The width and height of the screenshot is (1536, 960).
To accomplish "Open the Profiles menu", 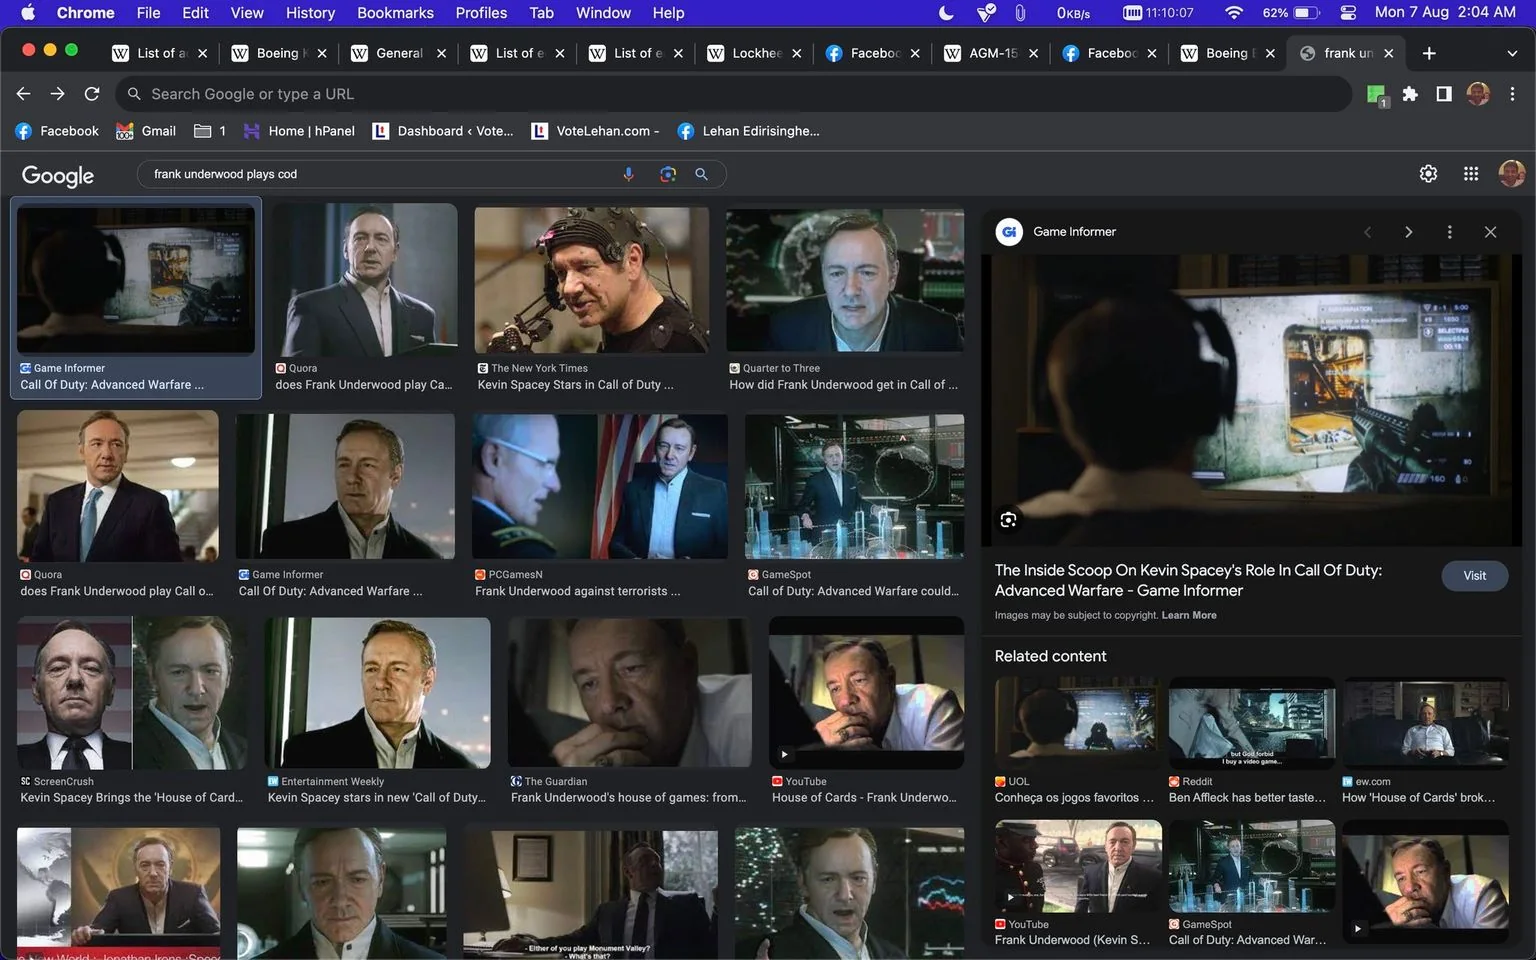I will (x=481, y=13).
